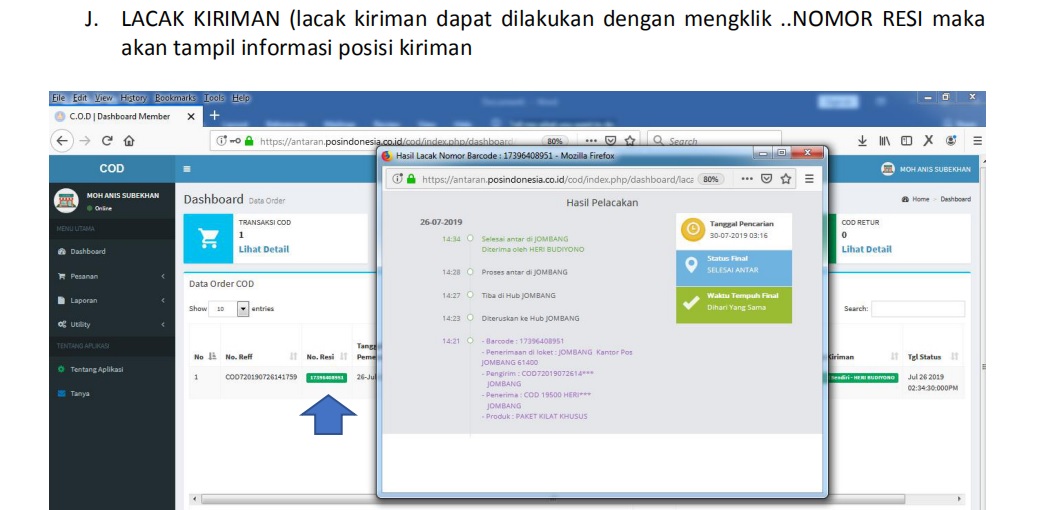This screenshot has width=1055, height=510.
Task: Open the Firefox account icon in toolbar
Action: point(951,141)
